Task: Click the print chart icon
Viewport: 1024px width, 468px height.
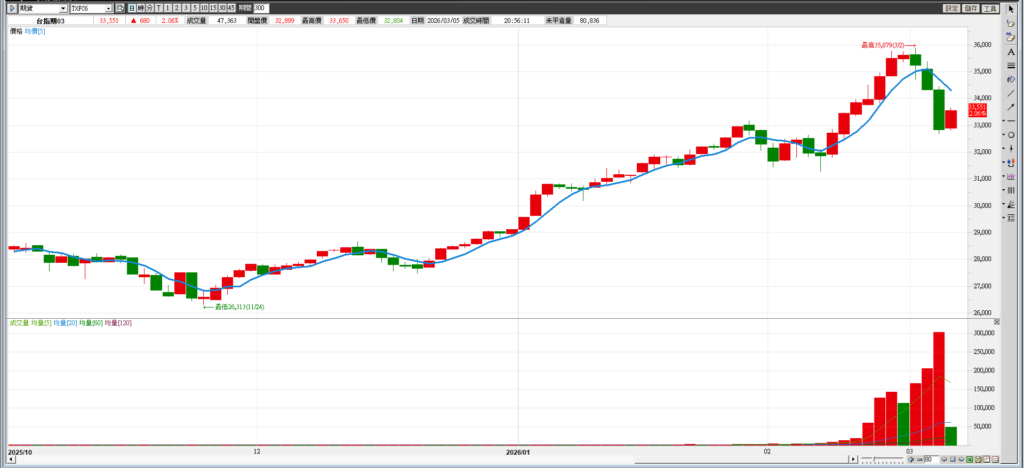Action: (x=977, y=459)
